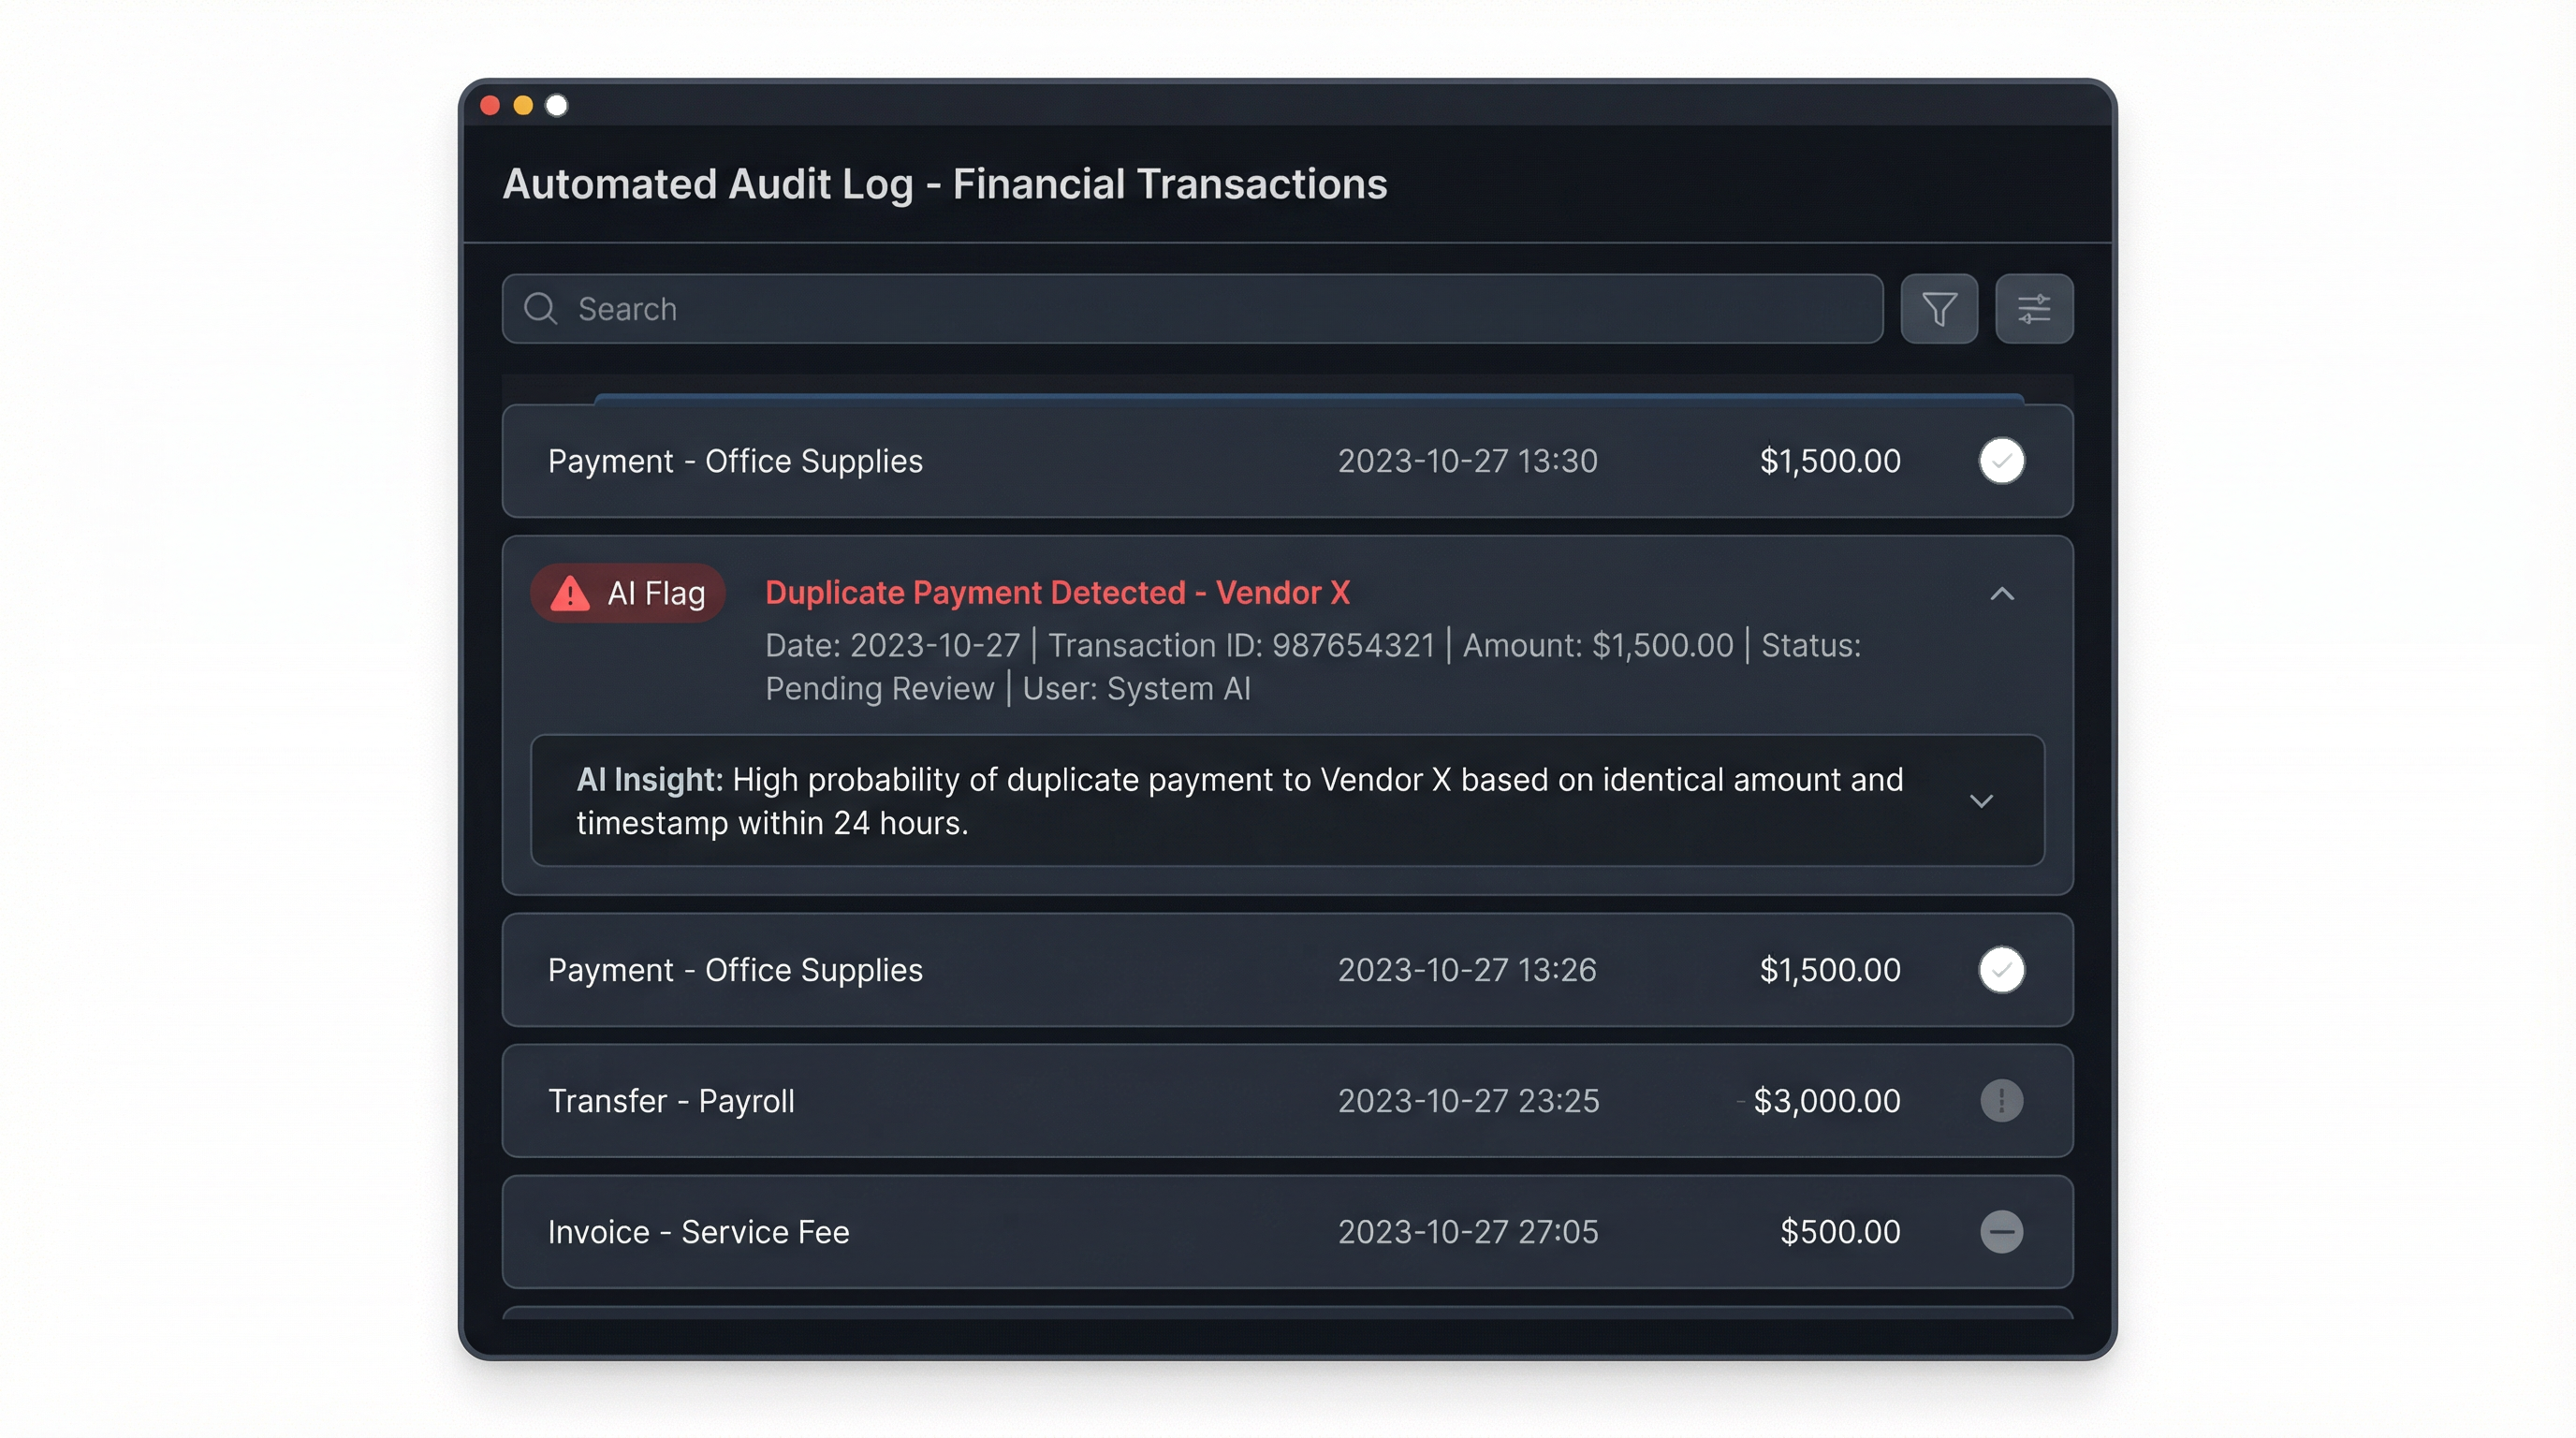Screen dimensions: 2576x1438
Task: Select the Pending Review status text
Action: [878, 688]
